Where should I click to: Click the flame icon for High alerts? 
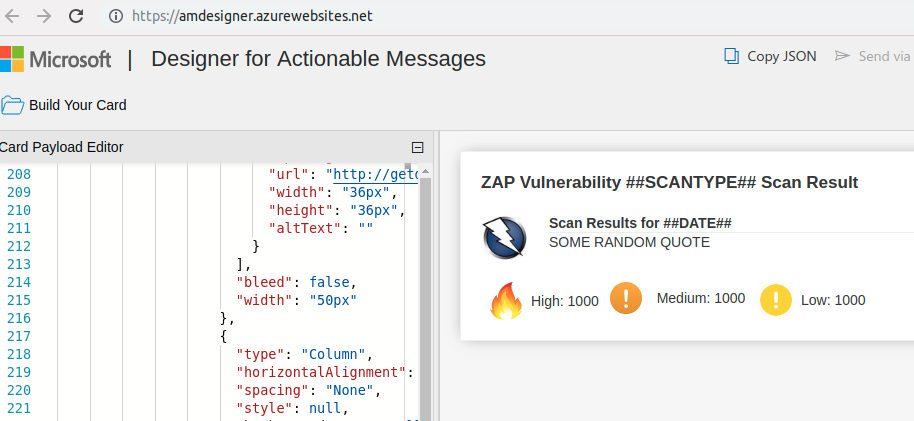pyautogui.click(x=506, y=301)
